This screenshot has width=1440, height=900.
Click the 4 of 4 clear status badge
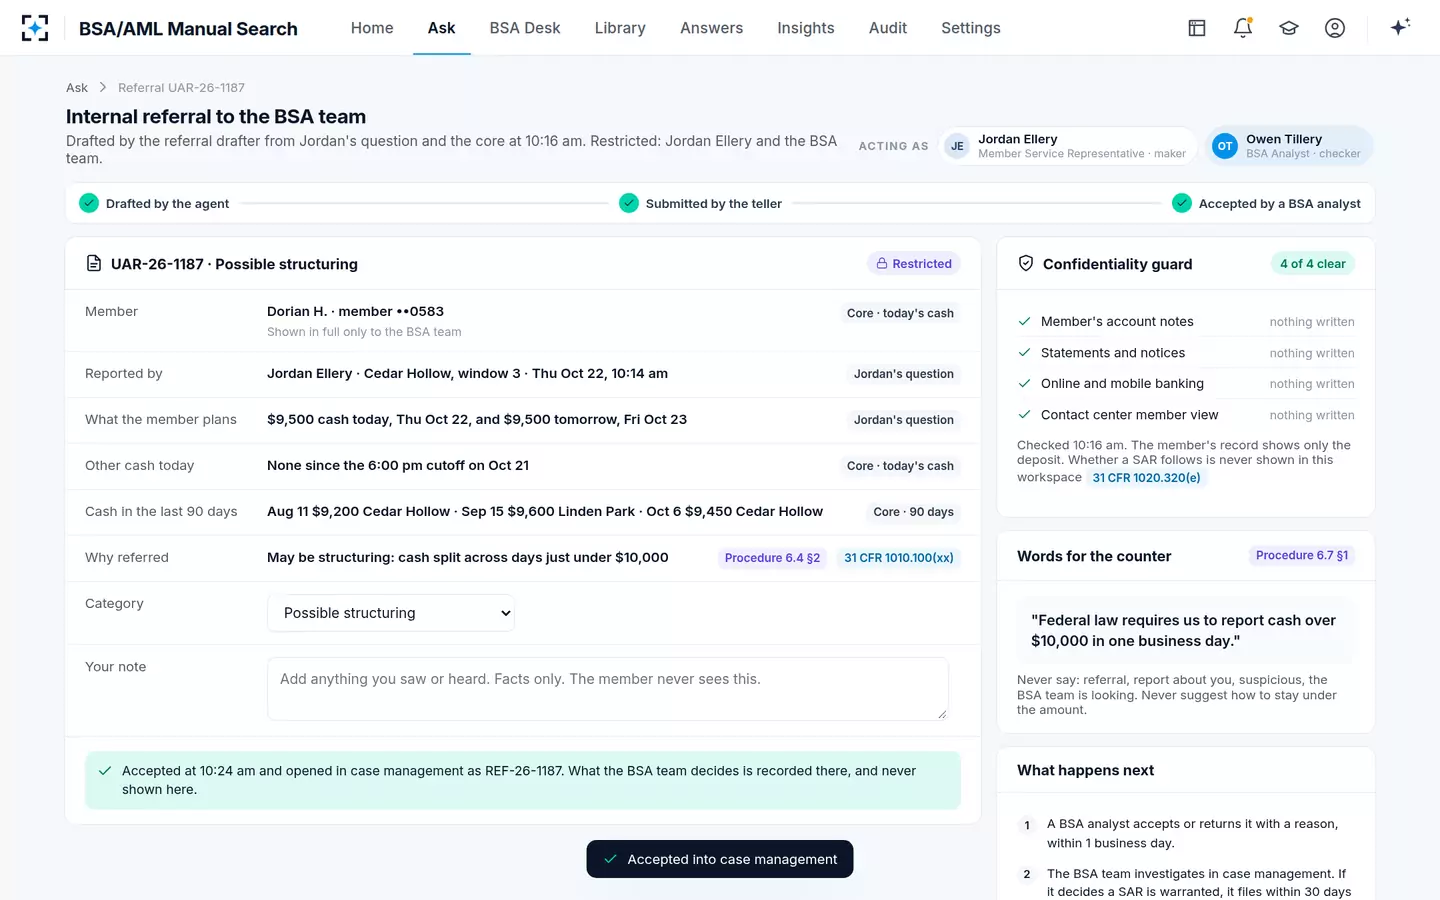coord(1313,264)
